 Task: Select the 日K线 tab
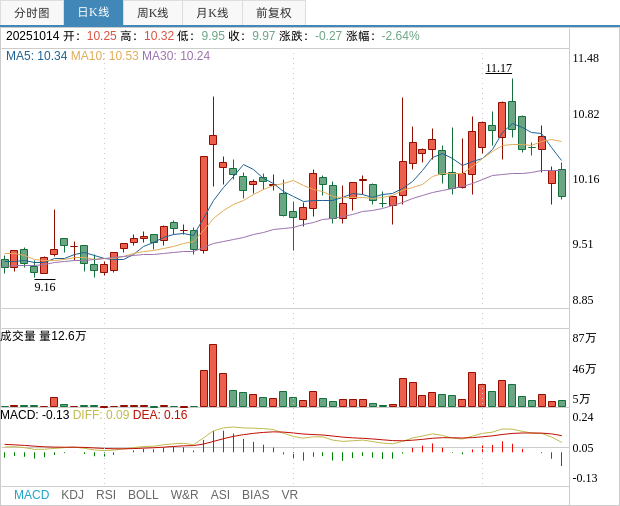pyautogui.click(x=93, y=13)
